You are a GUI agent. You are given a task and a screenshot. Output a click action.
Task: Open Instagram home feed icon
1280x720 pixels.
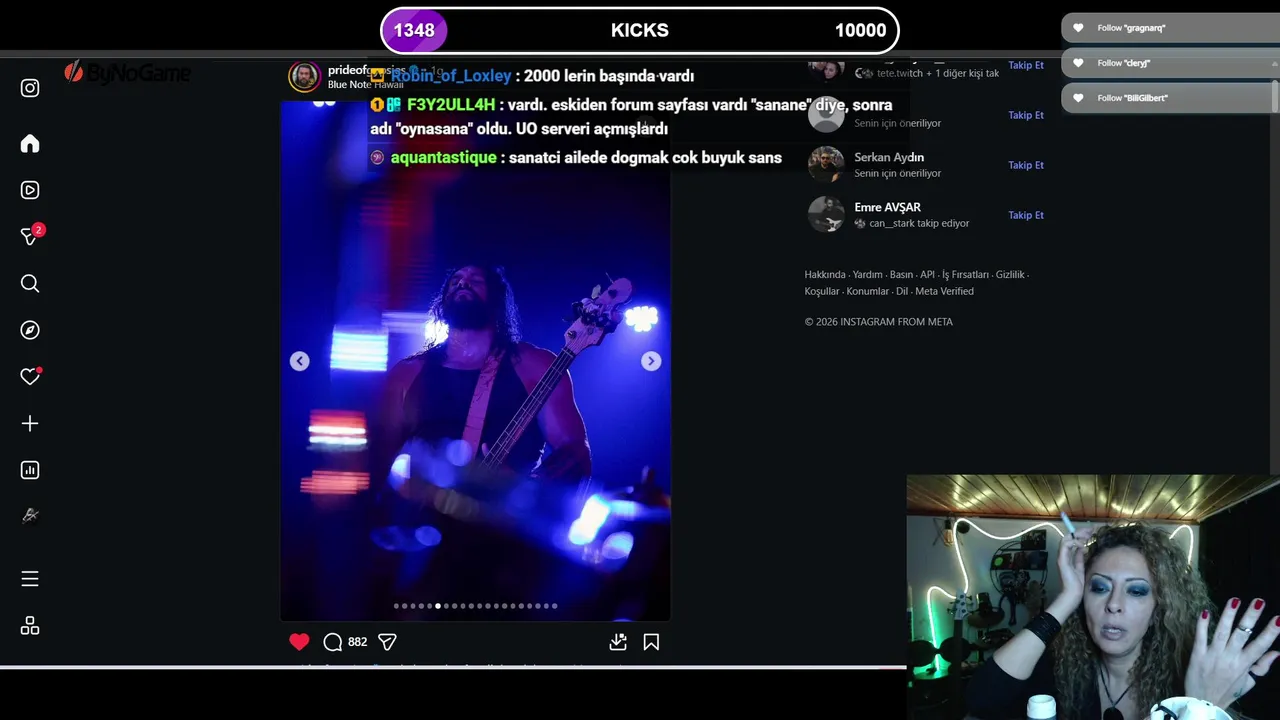30,143
